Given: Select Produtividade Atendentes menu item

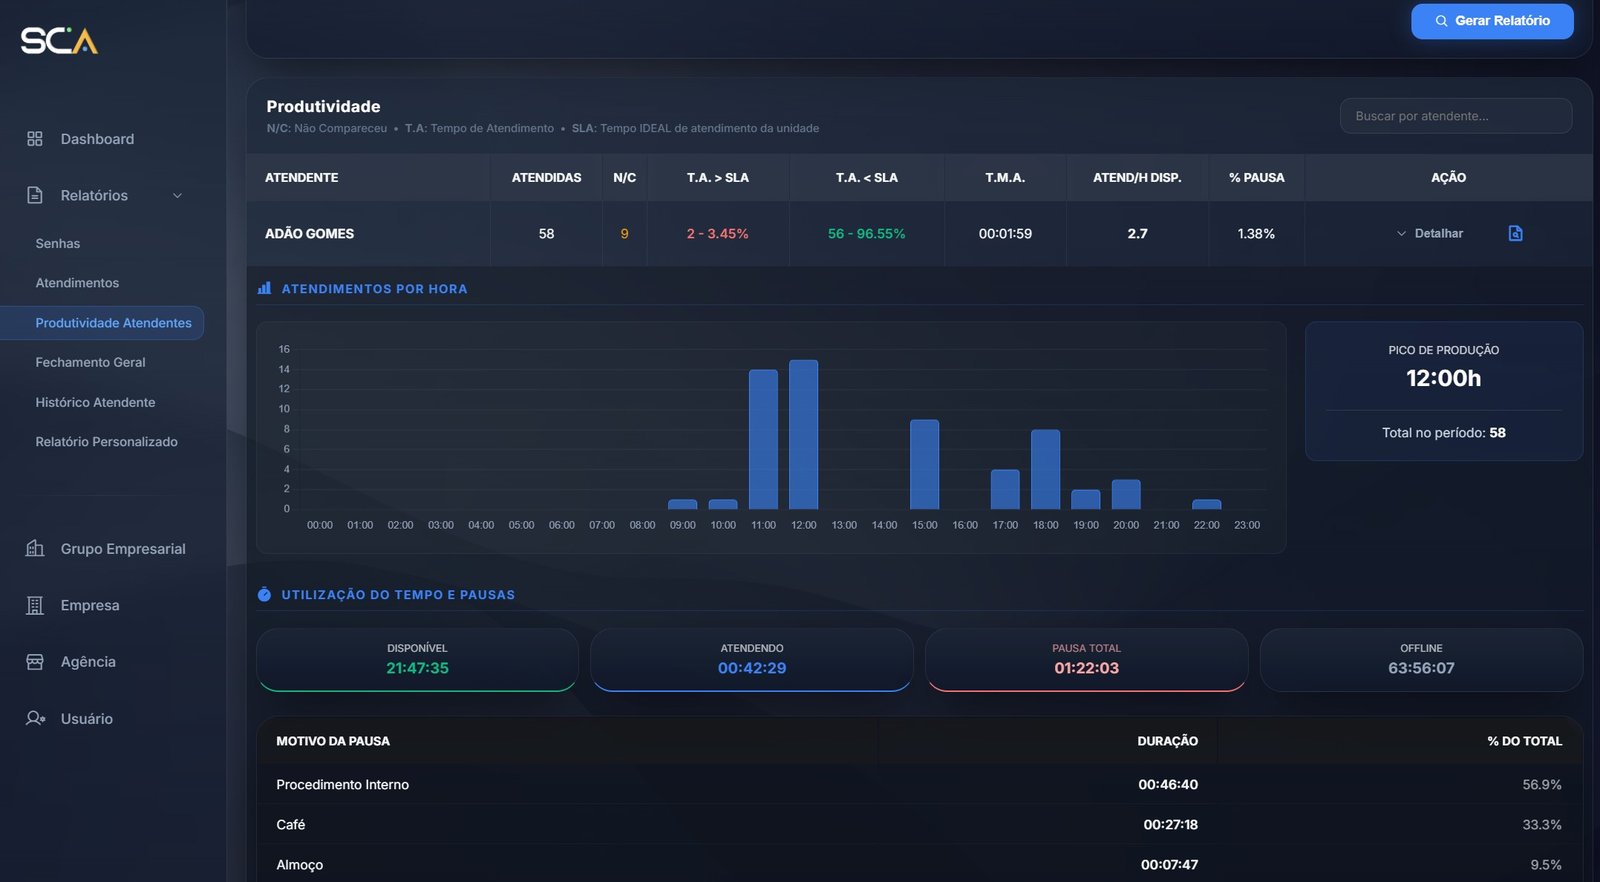Looking at the screenshot, I should pyautogui.click(x=113, y=323).
